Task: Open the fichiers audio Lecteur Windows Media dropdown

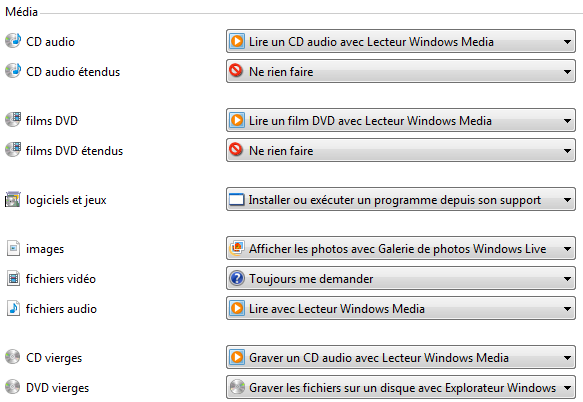Action: pos(401,308)
